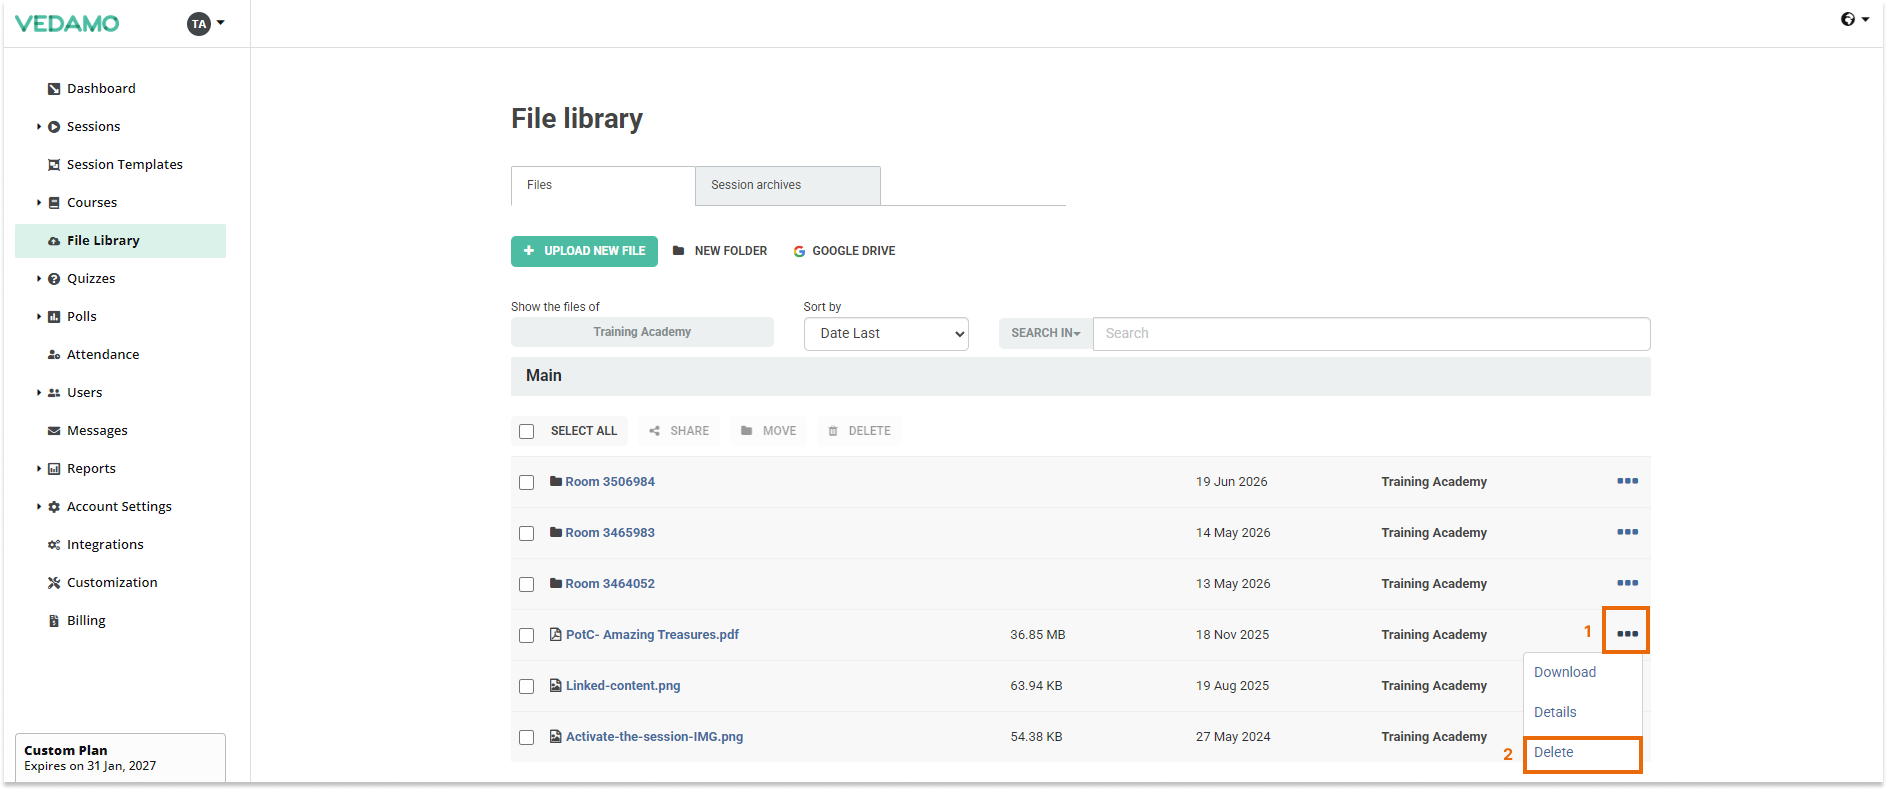Image resolution: width=1887 pixels, height=790 pixels.
Task: Click the Account Settings gear icon
Action: tap(54, 507)
